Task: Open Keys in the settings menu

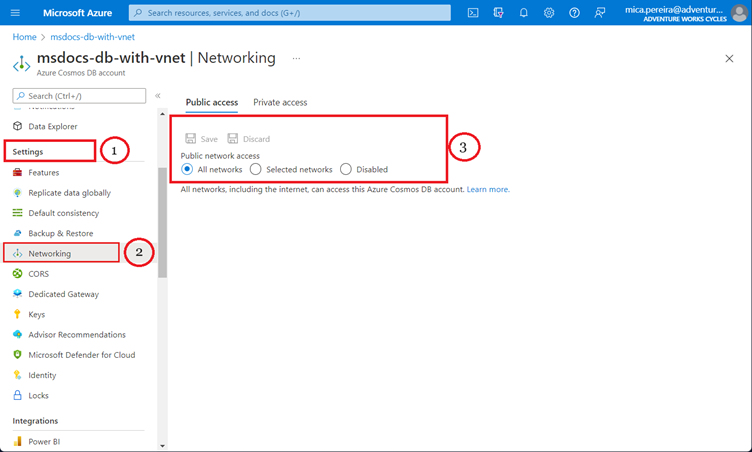Action: pos(36,314)
